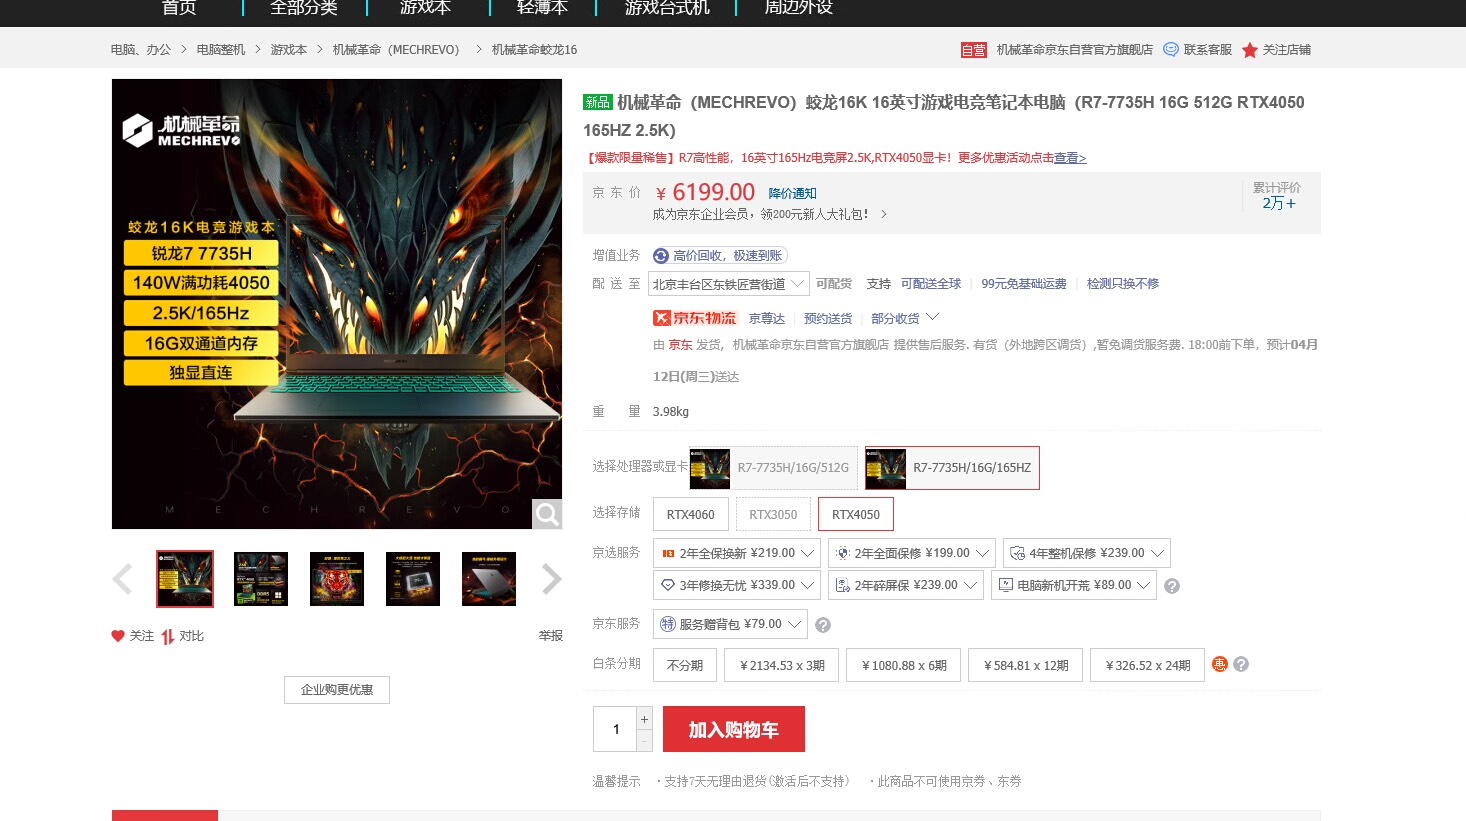Open 3年修换无忧 ¥339.00 dropdown
1466x821 pixels.
point(737,585)
